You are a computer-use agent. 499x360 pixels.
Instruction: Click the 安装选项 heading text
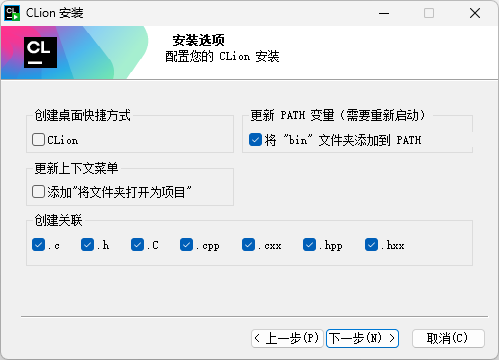pyautogui.click(x=198, y=41)
